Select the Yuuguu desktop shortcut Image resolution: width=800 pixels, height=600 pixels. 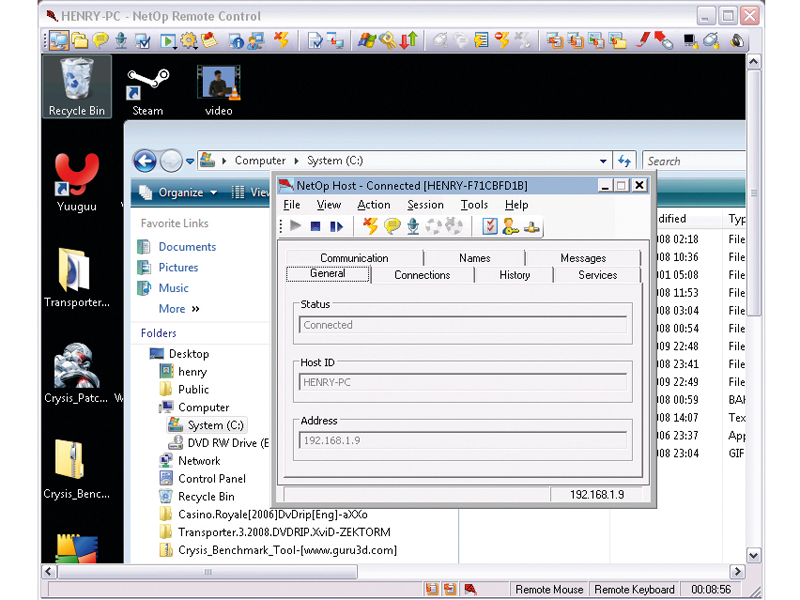point(77,183)
